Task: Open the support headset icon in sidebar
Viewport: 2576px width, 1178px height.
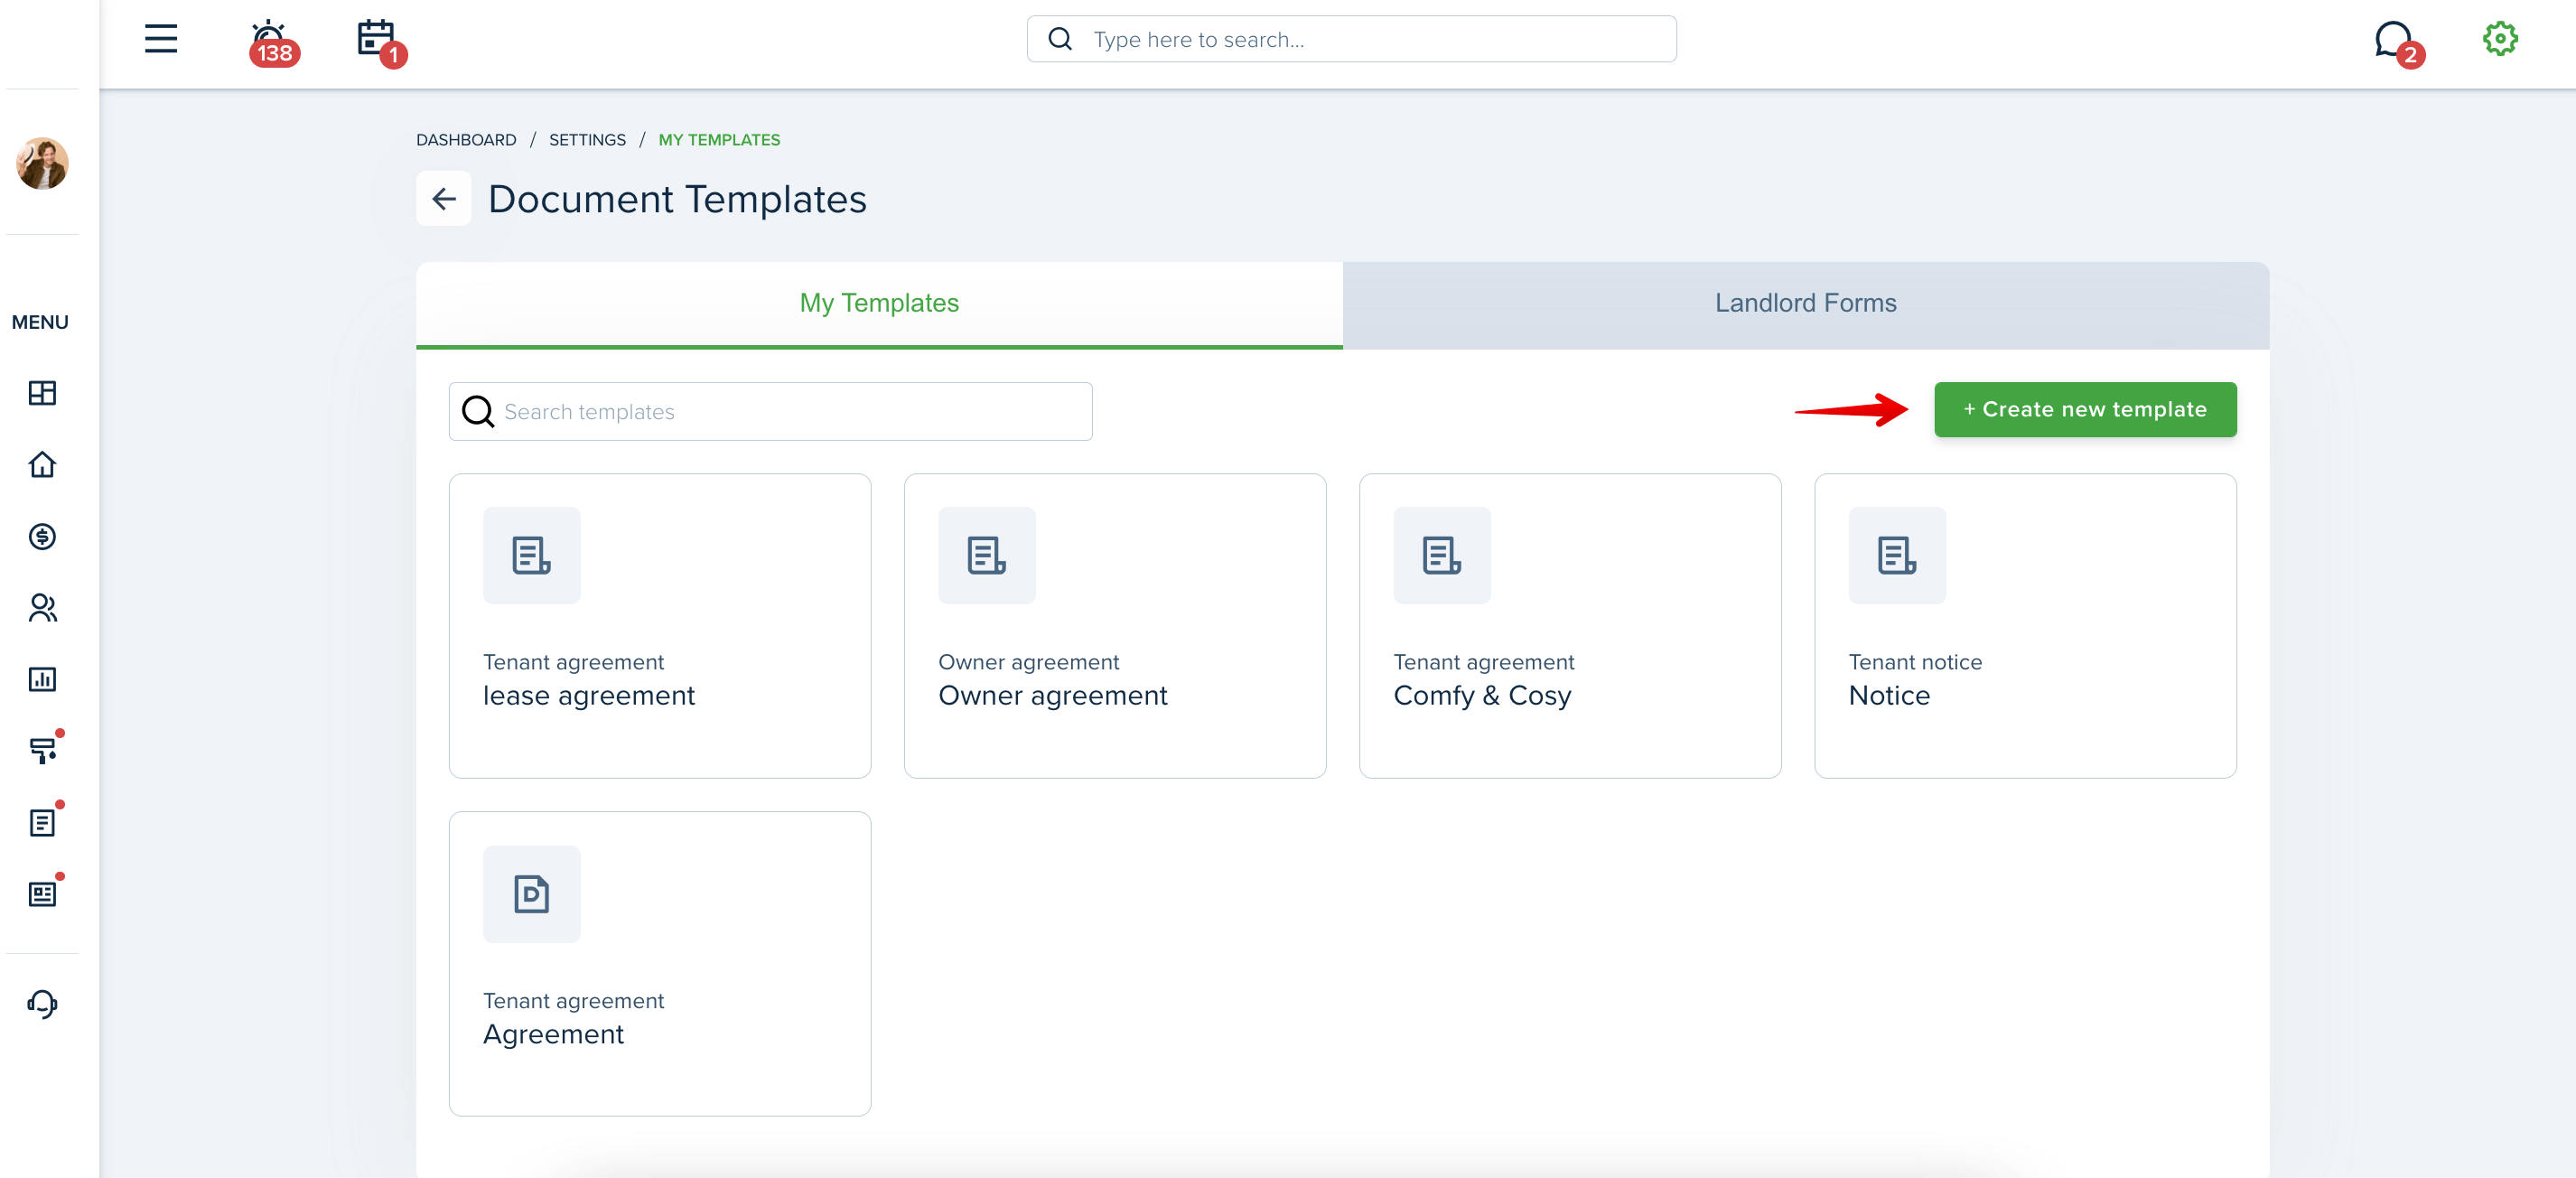Action: tap(42, 1003)
